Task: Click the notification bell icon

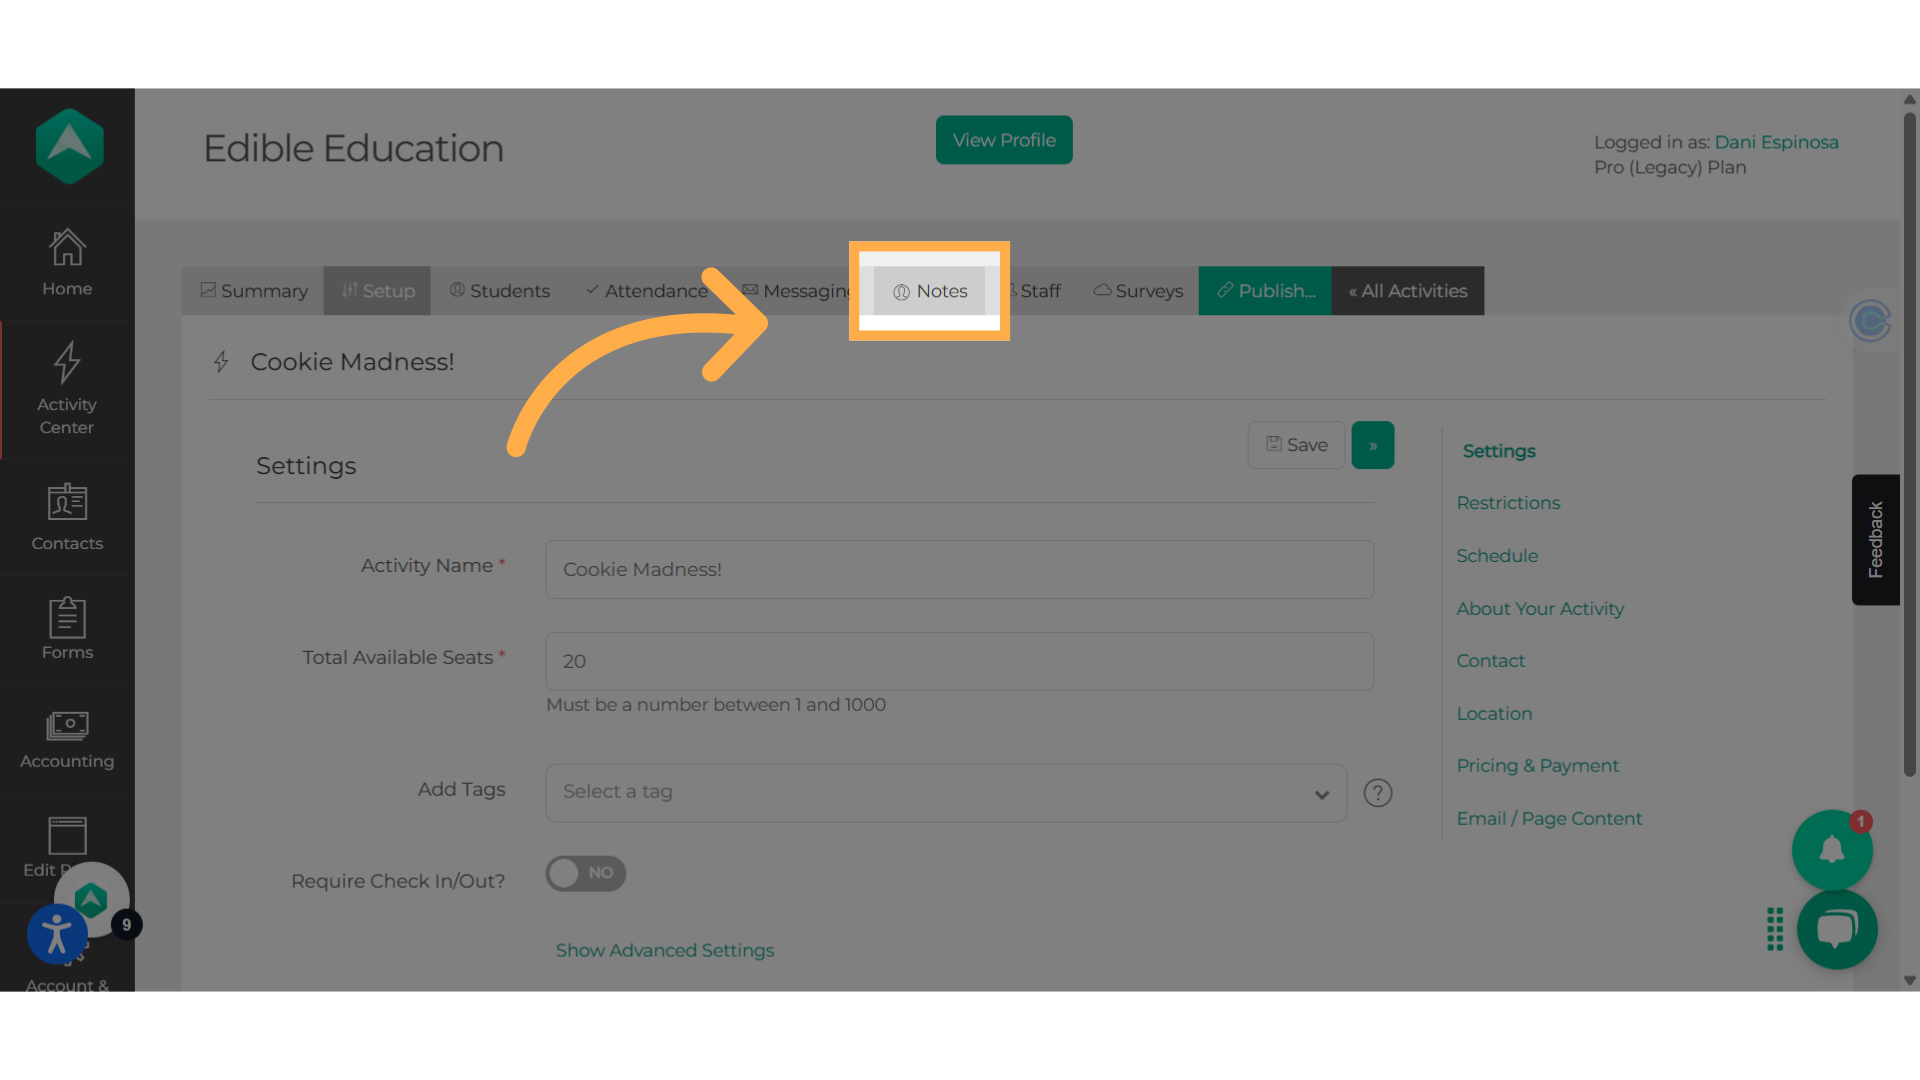Action: coord(1831,850)
